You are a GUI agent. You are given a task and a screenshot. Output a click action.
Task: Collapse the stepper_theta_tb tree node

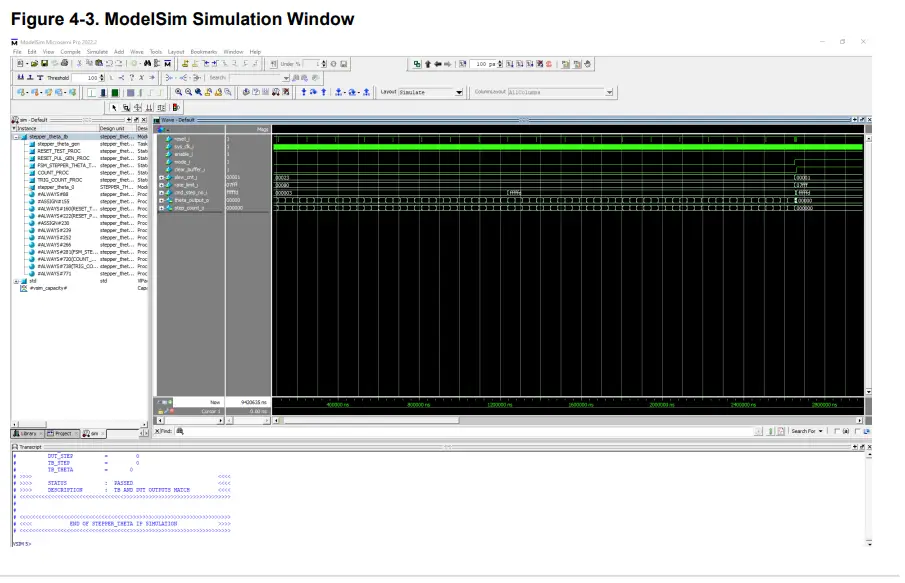[x=16, y=137]
